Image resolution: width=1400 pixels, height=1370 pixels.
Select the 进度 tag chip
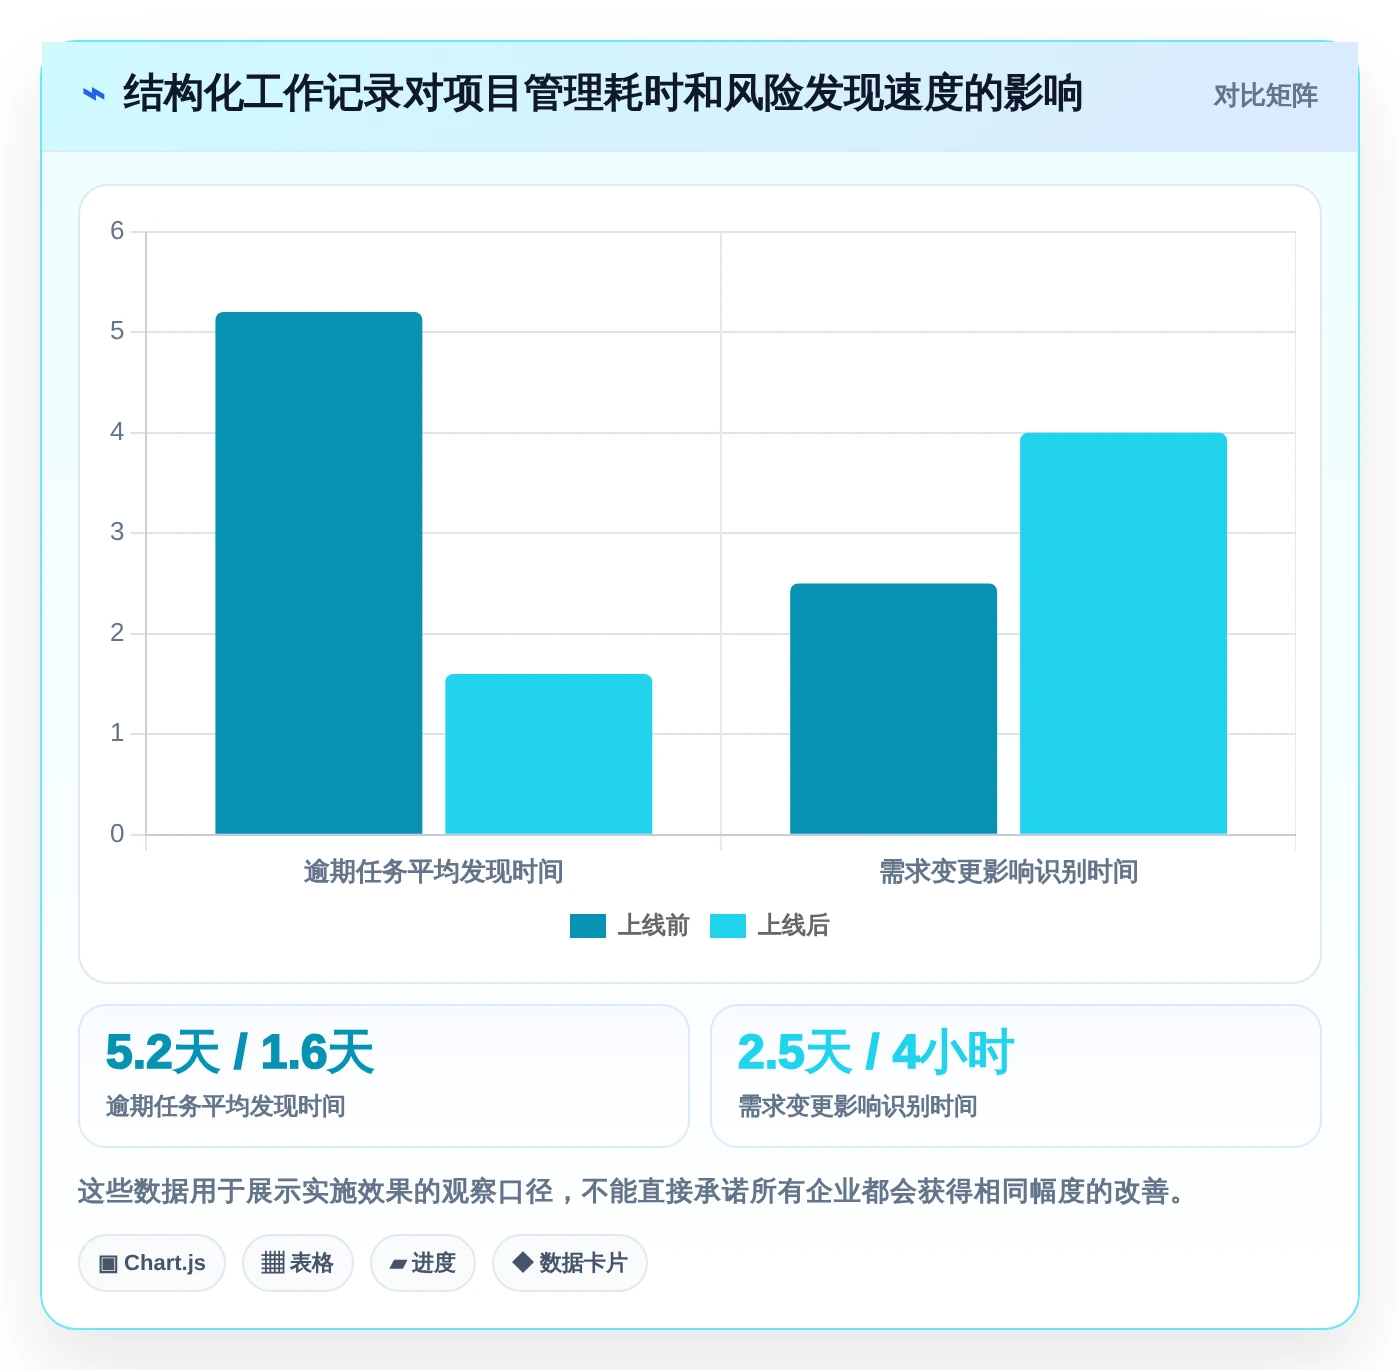click(x=423, y=1263)
